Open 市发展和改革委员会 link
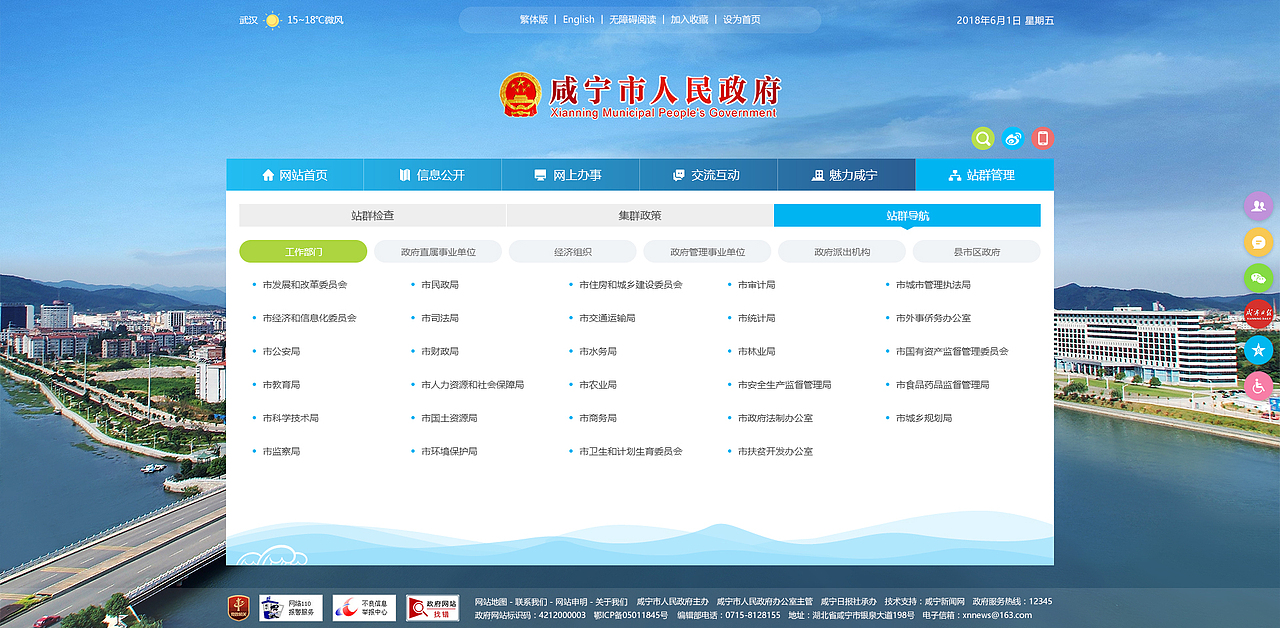 305,285
